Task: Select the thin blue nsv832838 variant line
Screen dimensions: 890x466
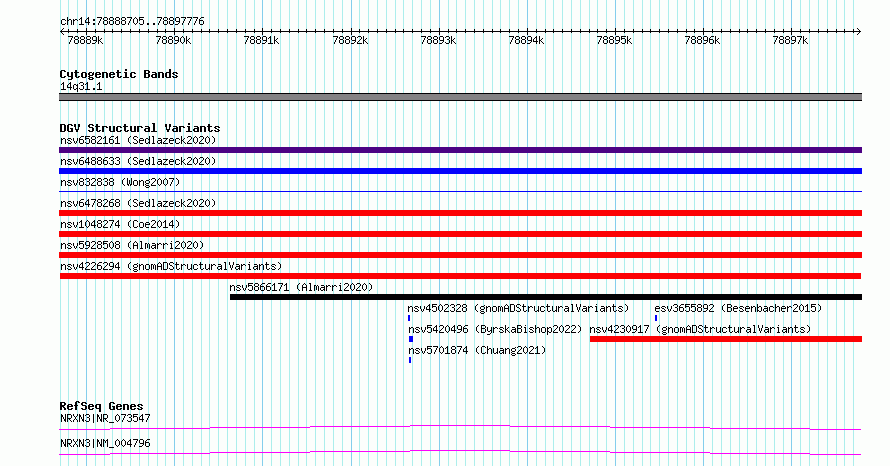Action: tap(460, 192)
